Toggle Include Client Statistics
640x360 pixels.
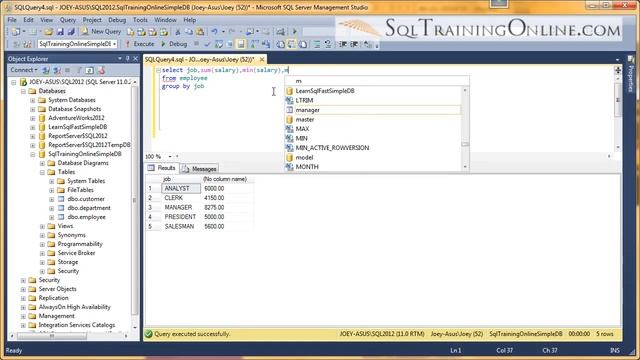pos(266,44)
